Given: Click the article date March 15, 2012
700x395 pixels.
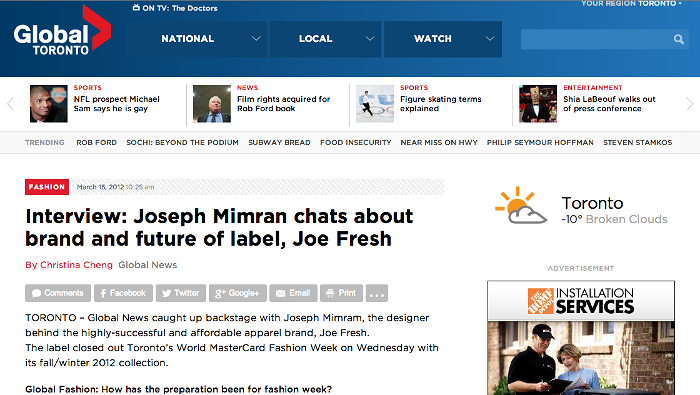Looking at the screenshot, I should 100,187.
